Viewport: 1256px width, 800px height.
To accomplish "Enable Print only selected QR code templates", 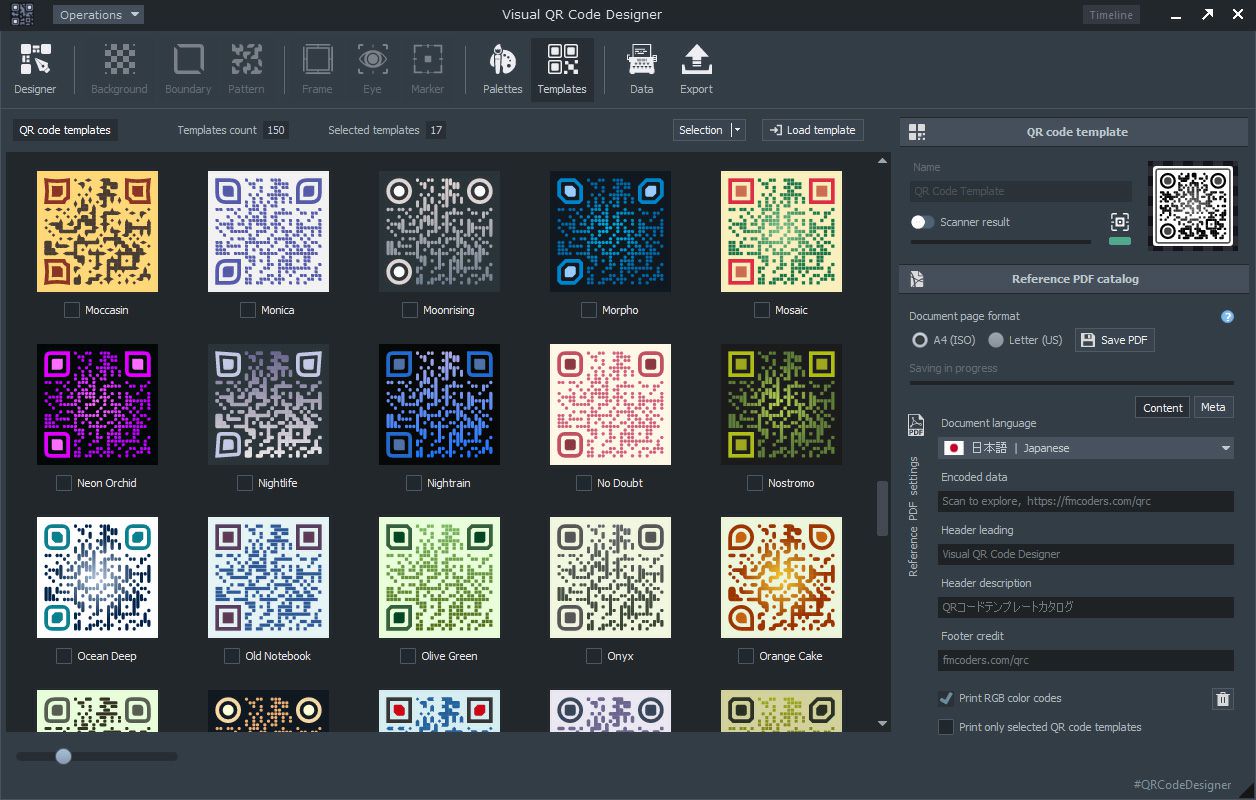I will tap(946, 727).
